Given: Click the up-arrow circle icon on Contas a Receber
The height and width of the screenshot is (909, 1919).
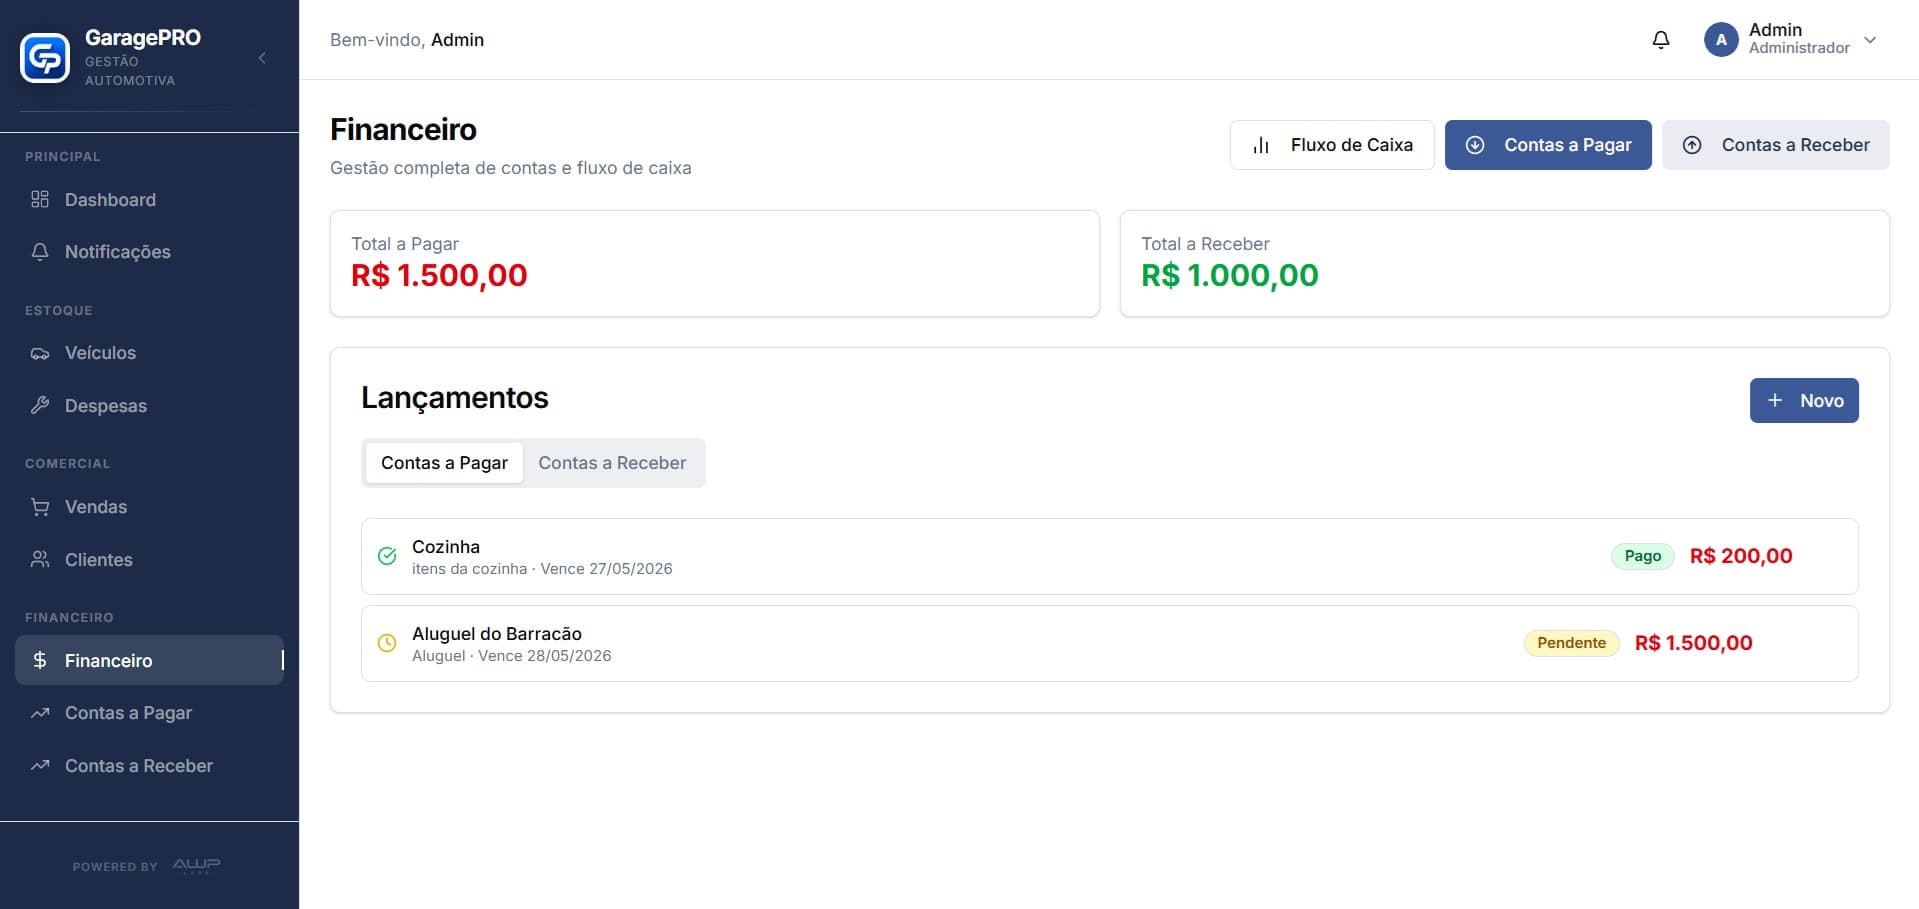Looking at the screenshot, I should point(1692,145).
